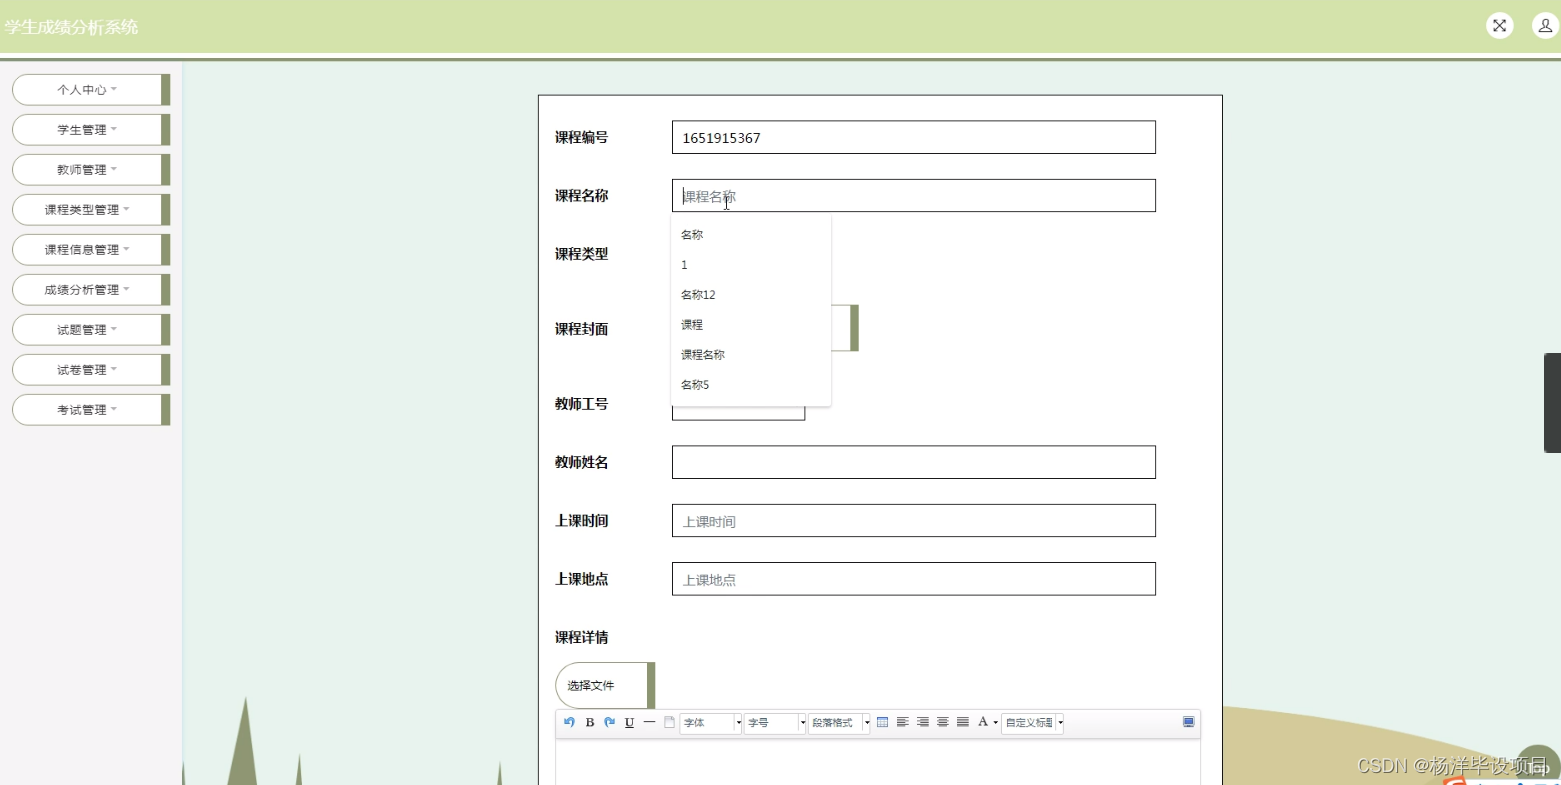Click the 教师姓名 input field

click(x=914, y=462)
